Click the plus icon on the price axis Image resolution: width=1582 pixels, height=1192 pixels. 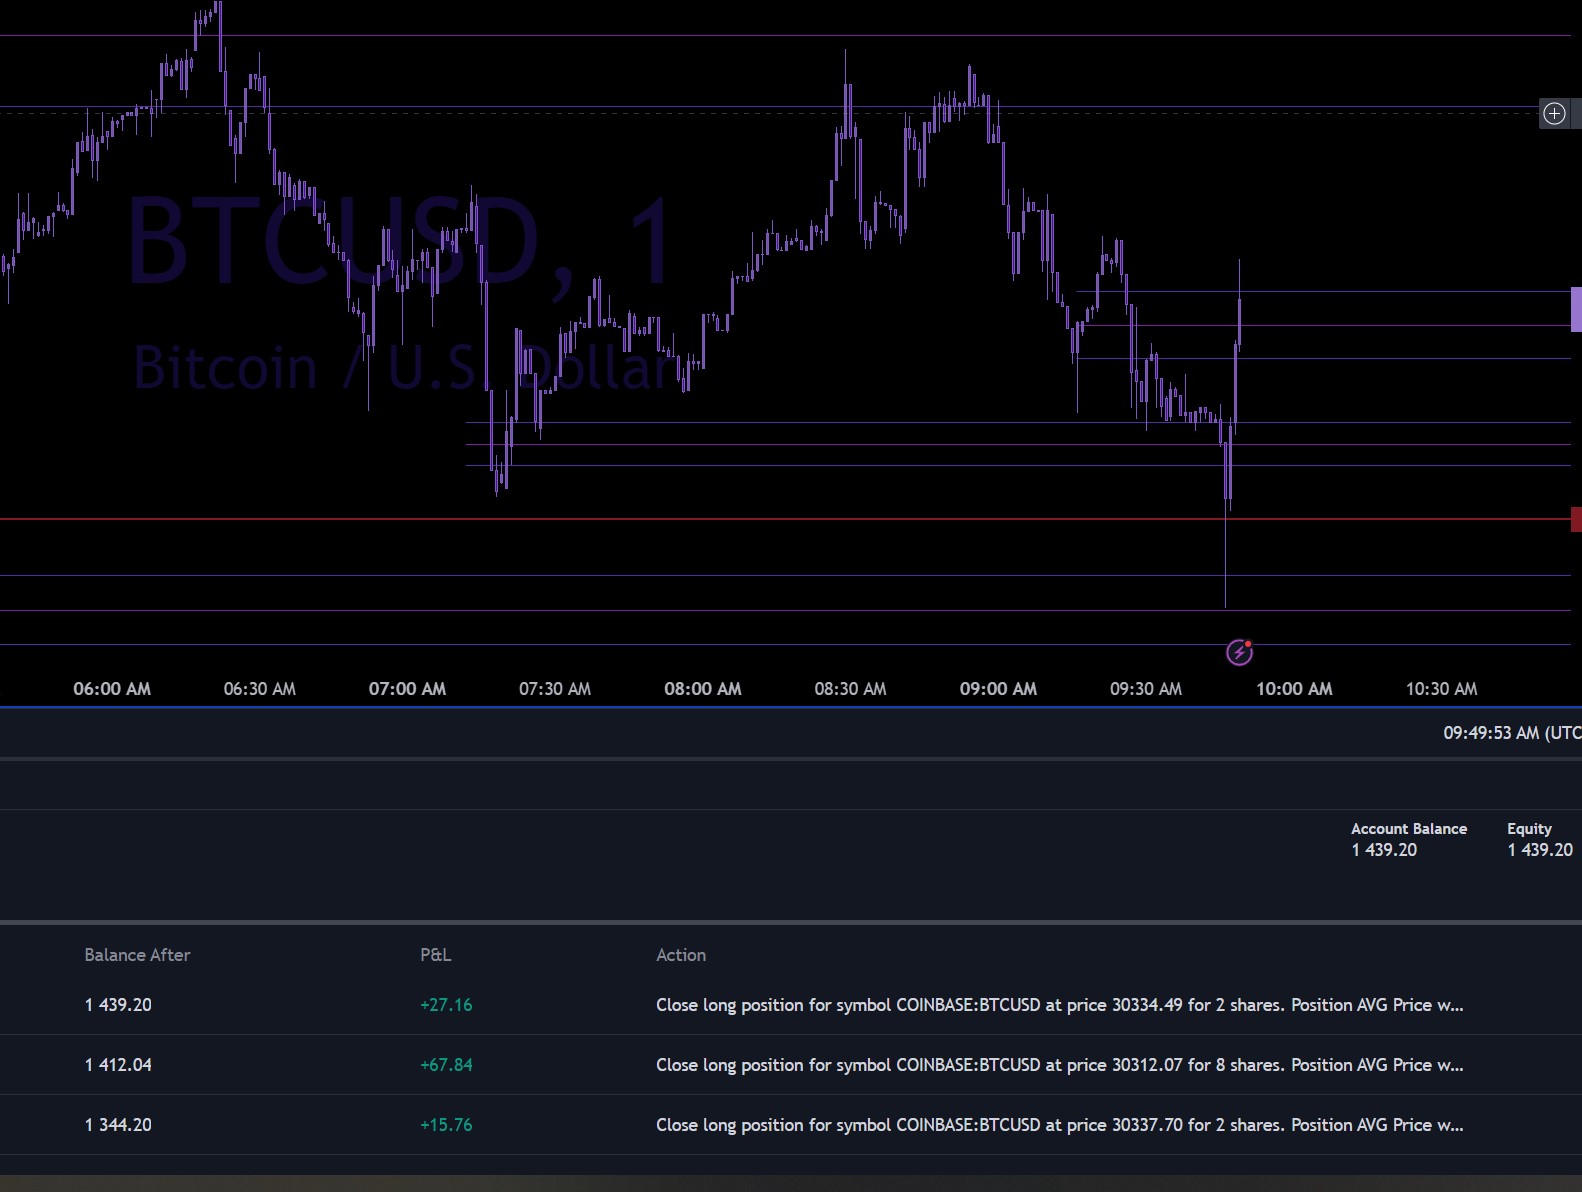[1554, 113]
